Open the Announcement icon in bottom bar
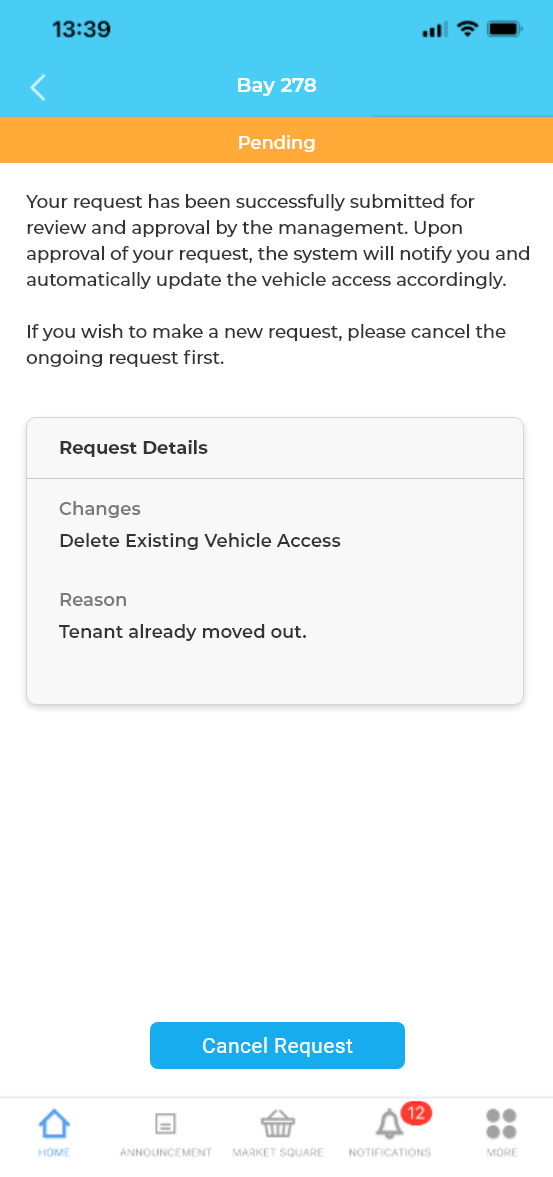The width and height of the screenshot is (553, 1177). tap(165, 1124)
